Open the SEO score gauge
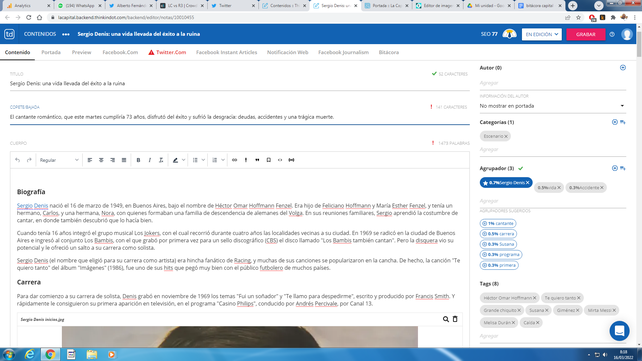642x361 pixels. point(509,34)
